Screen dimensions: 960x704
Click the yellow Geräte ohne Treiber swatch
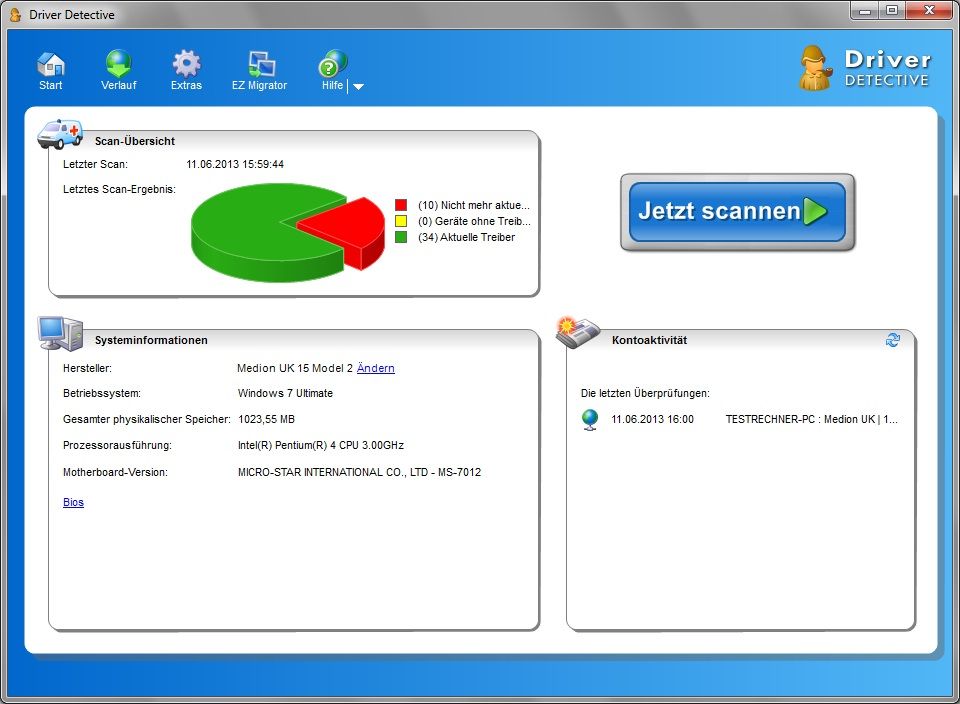click(x=401, y=221)
